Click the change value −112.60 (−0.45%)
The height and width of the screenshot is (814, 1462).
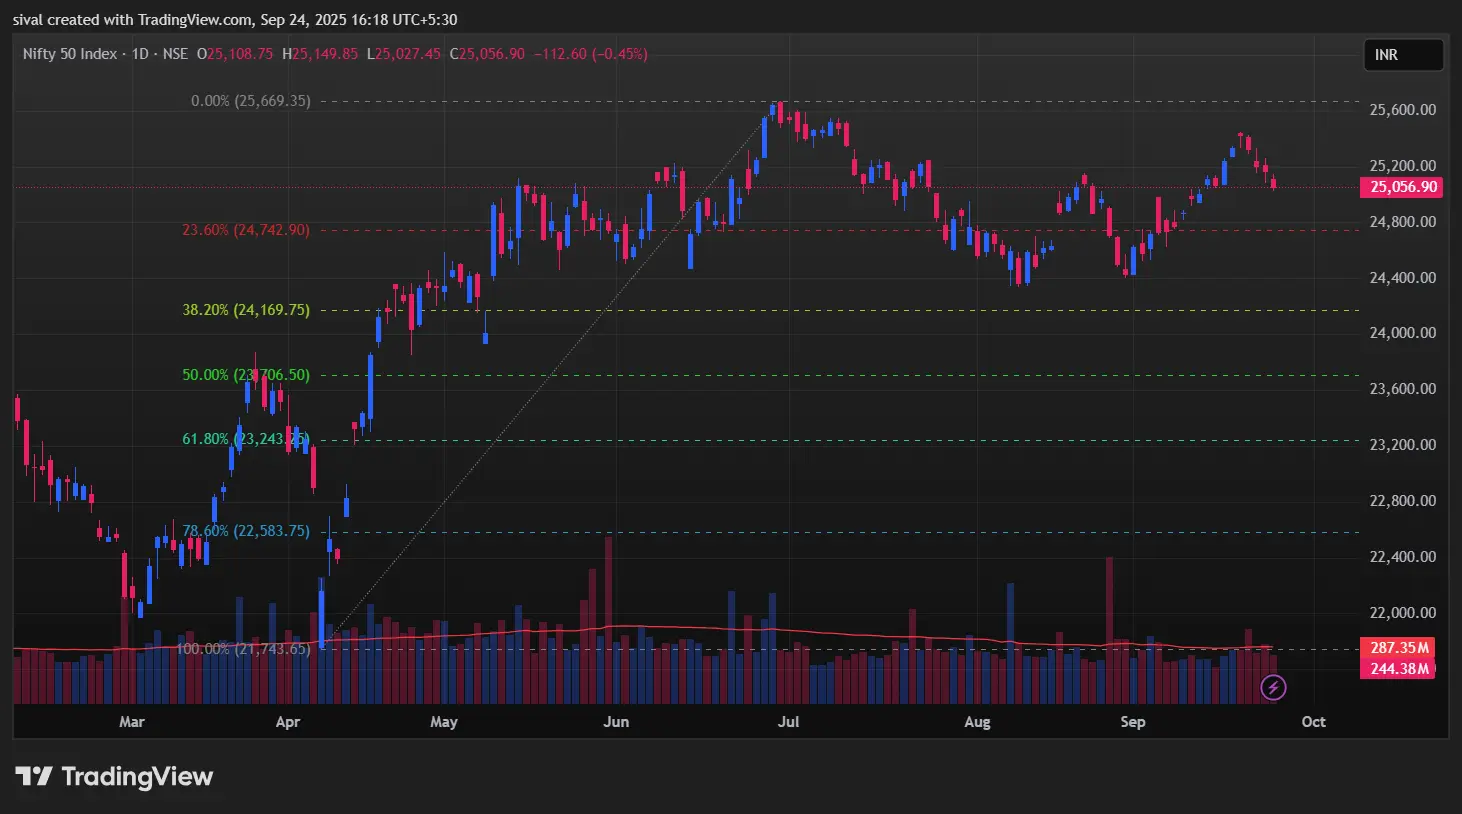591,54
